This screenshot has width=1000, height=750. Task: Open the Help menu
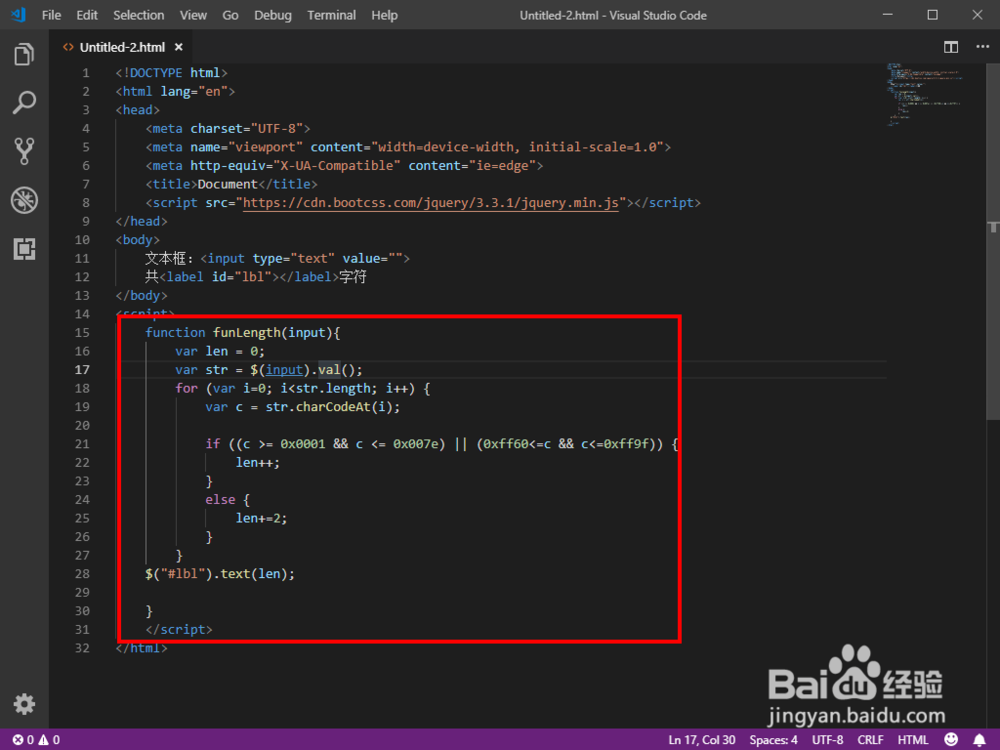384,15
